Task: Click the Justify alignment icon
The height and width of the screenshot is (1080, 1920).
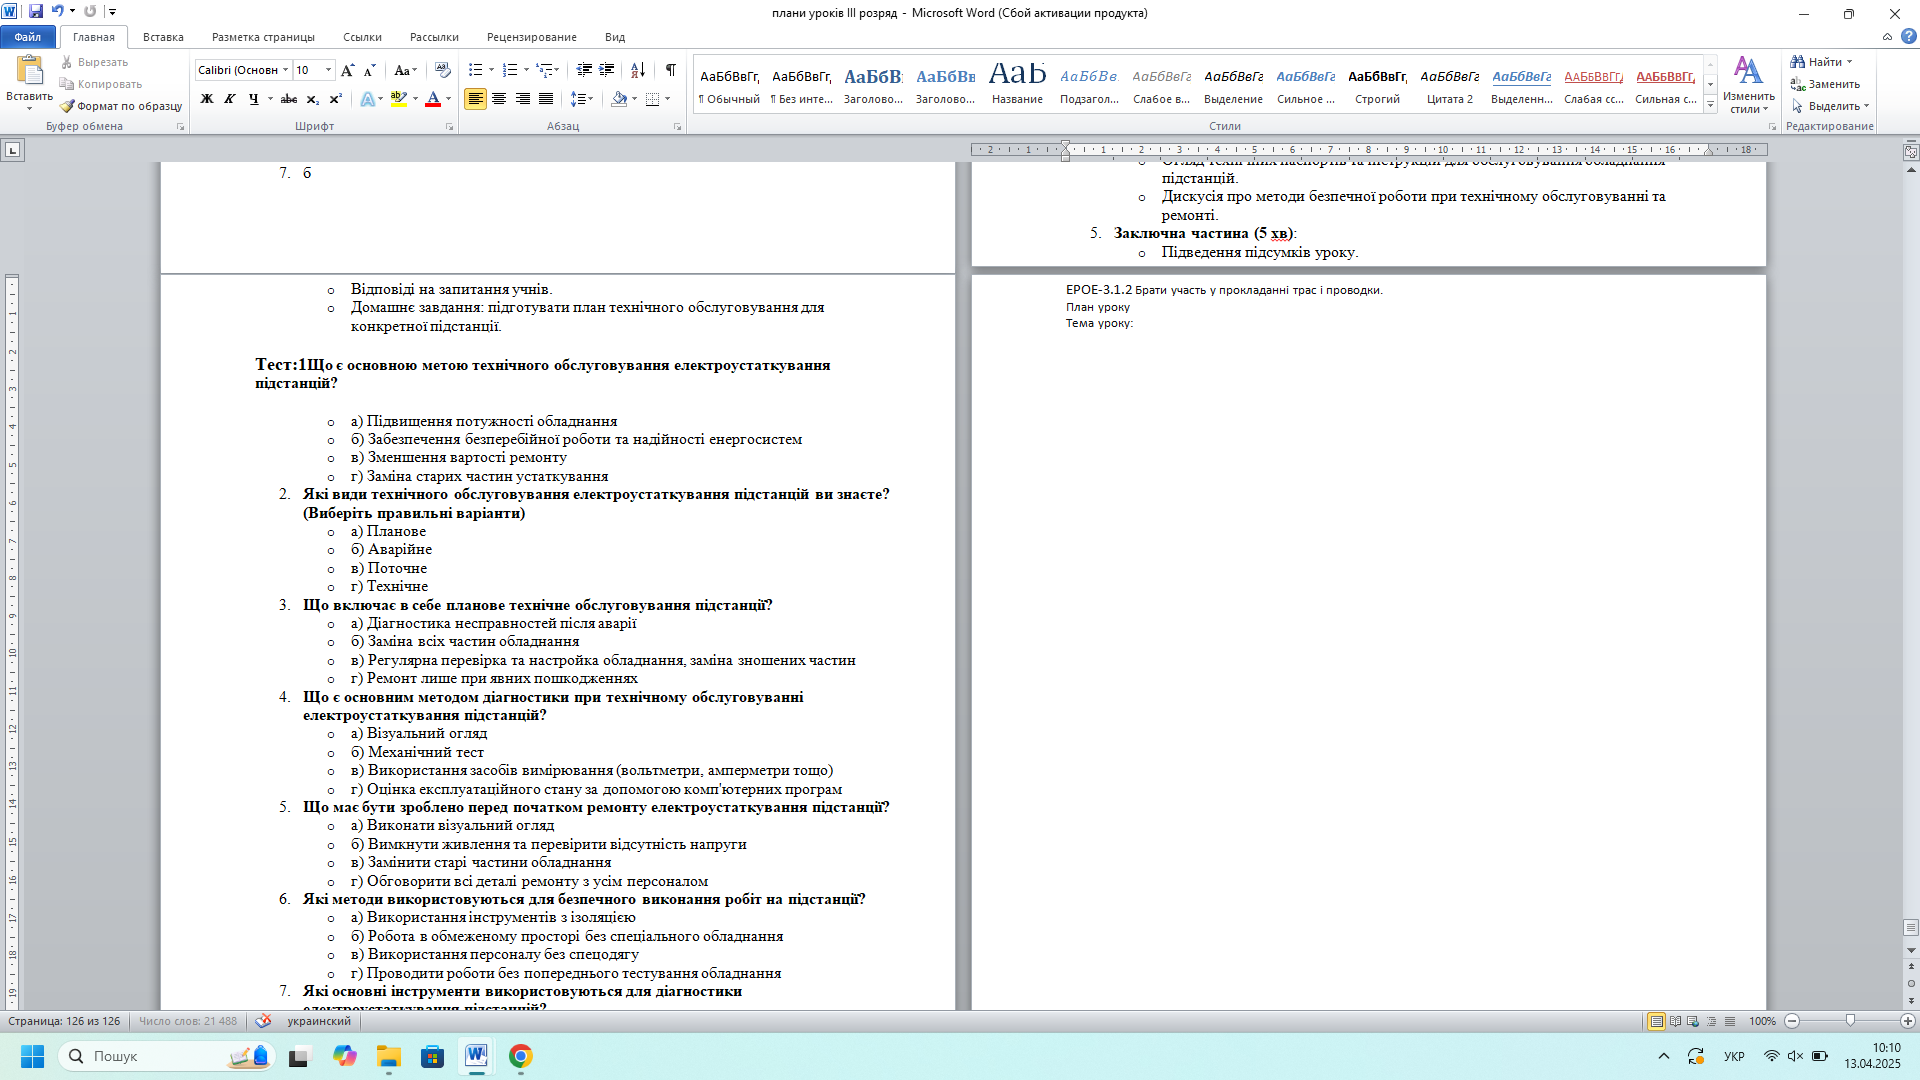Action: tap(546, 99)
